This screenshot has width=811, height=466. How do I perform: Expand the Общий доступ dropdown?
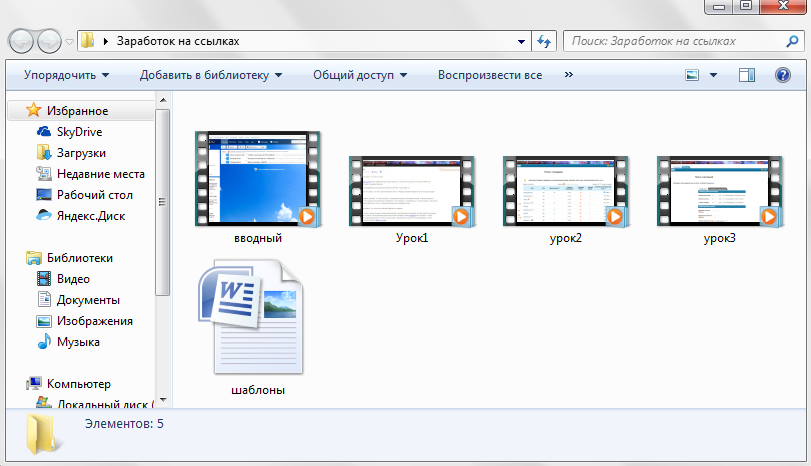click(360, 75)
